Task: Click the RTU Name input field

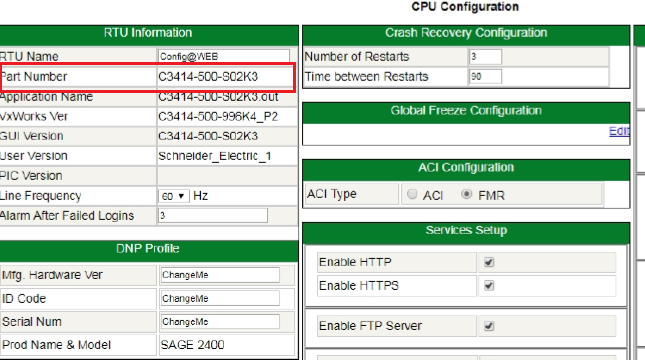Action: [224, 56]
